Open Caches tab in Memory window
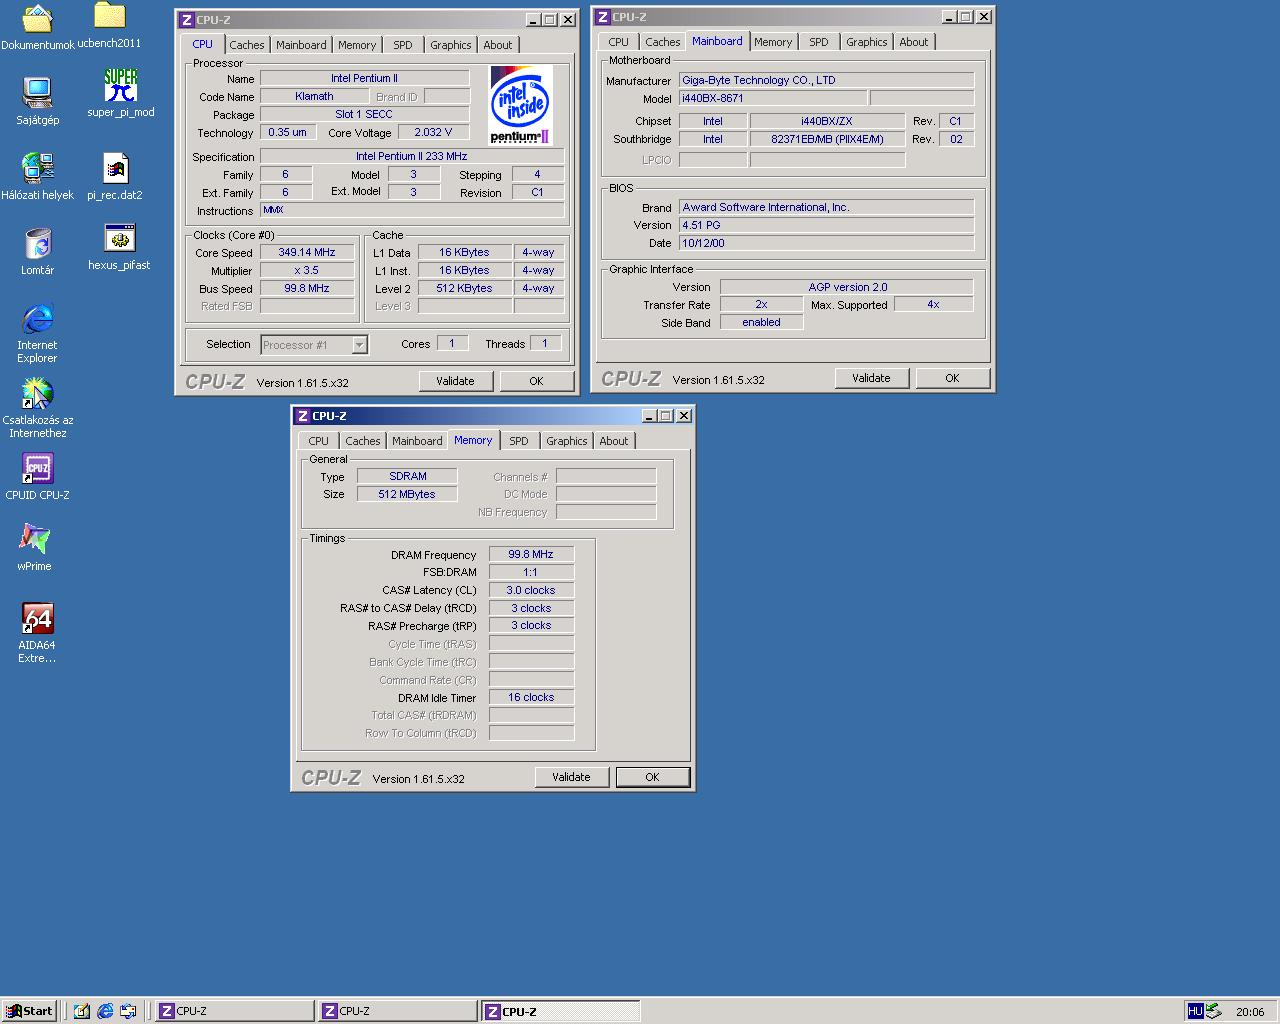1280x1024 pixels. (363, 441)
